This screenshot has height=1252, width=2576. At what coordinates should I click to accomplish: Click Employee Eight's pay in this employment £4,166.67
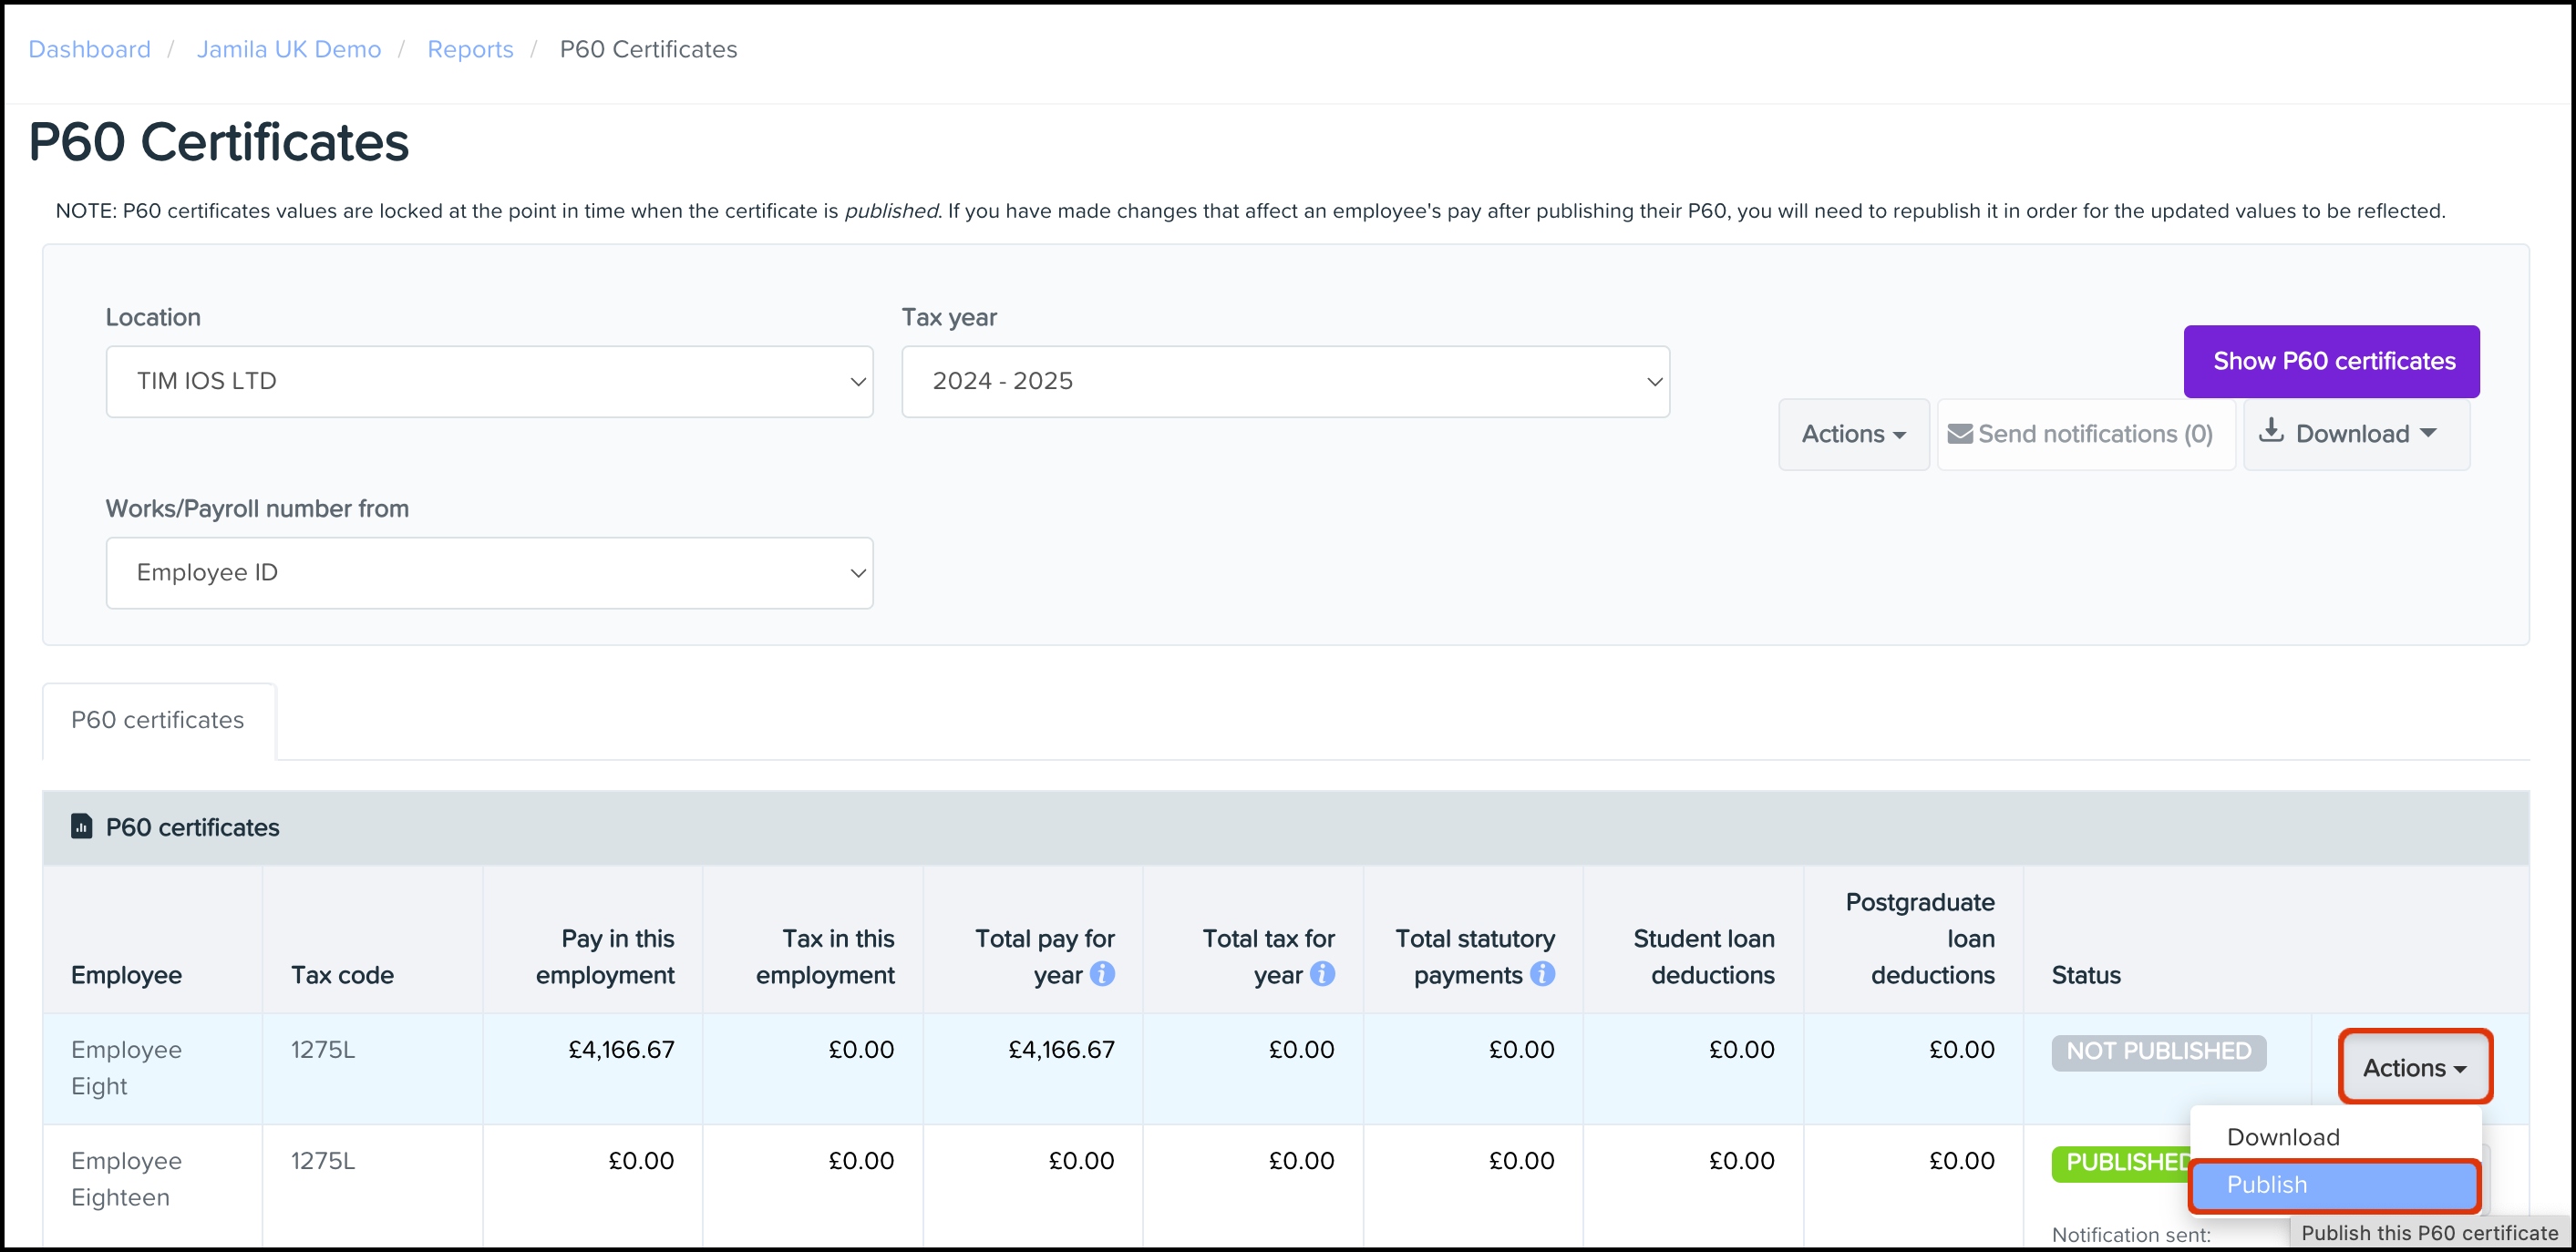[x=621, y=1049]
